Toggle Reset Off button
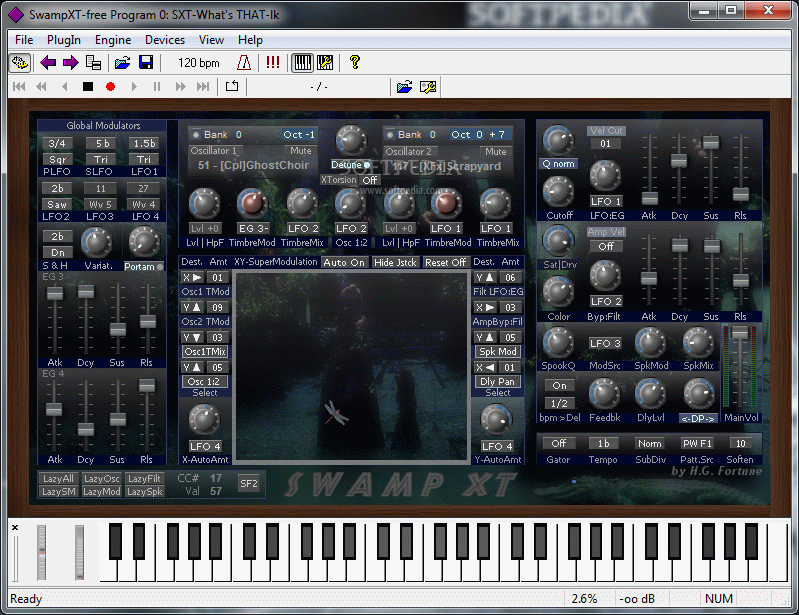This screenshot has height=615, width=799. click(445, 262)
